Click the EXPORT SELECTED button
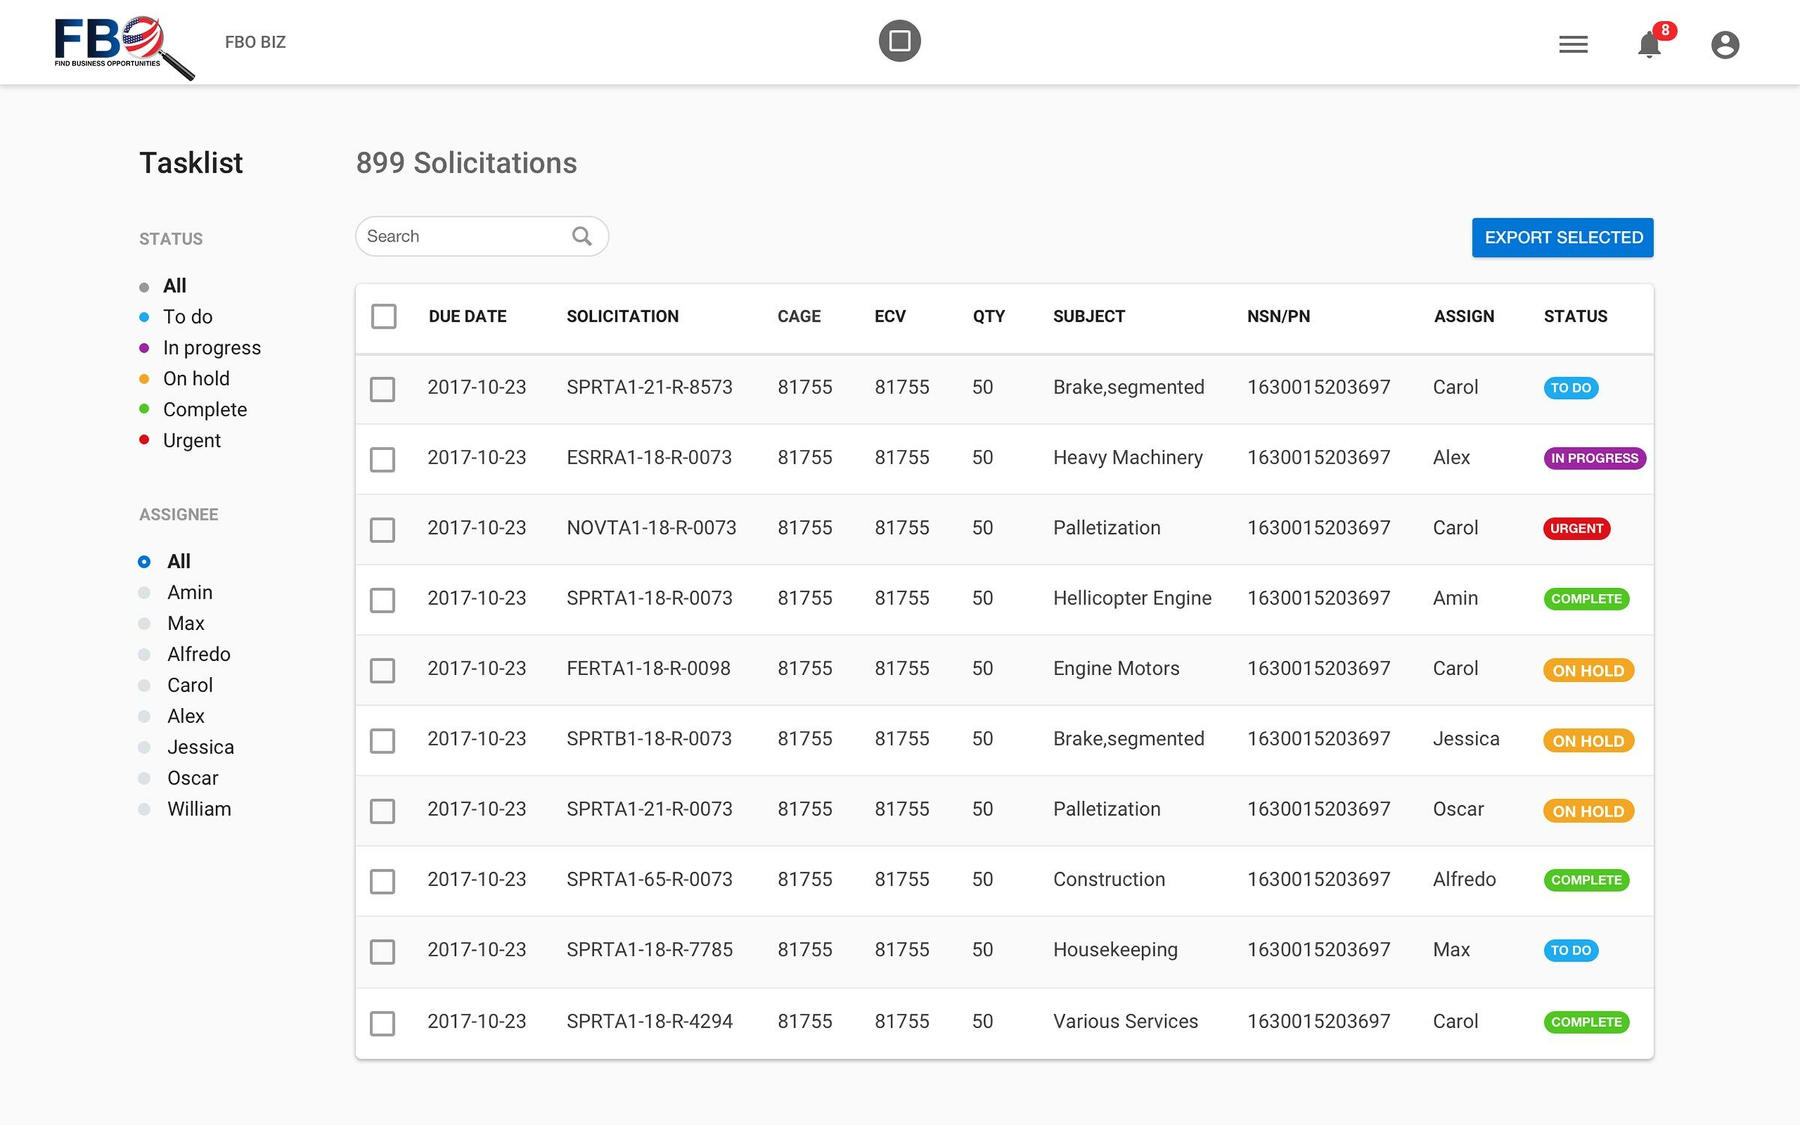The image size is (1800, 1125). pyautogui.click(x=1562, y=237)
